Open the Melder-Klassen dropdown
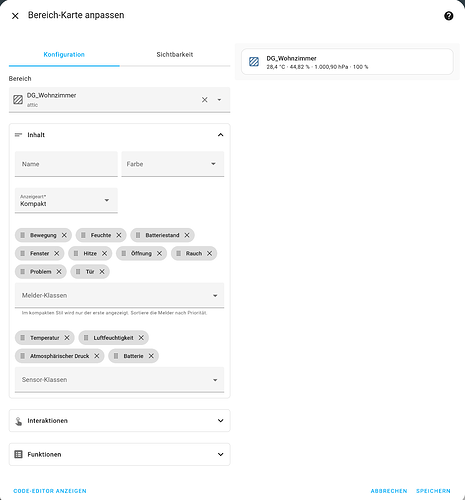 pyautogui.click(x=119, y=295)
